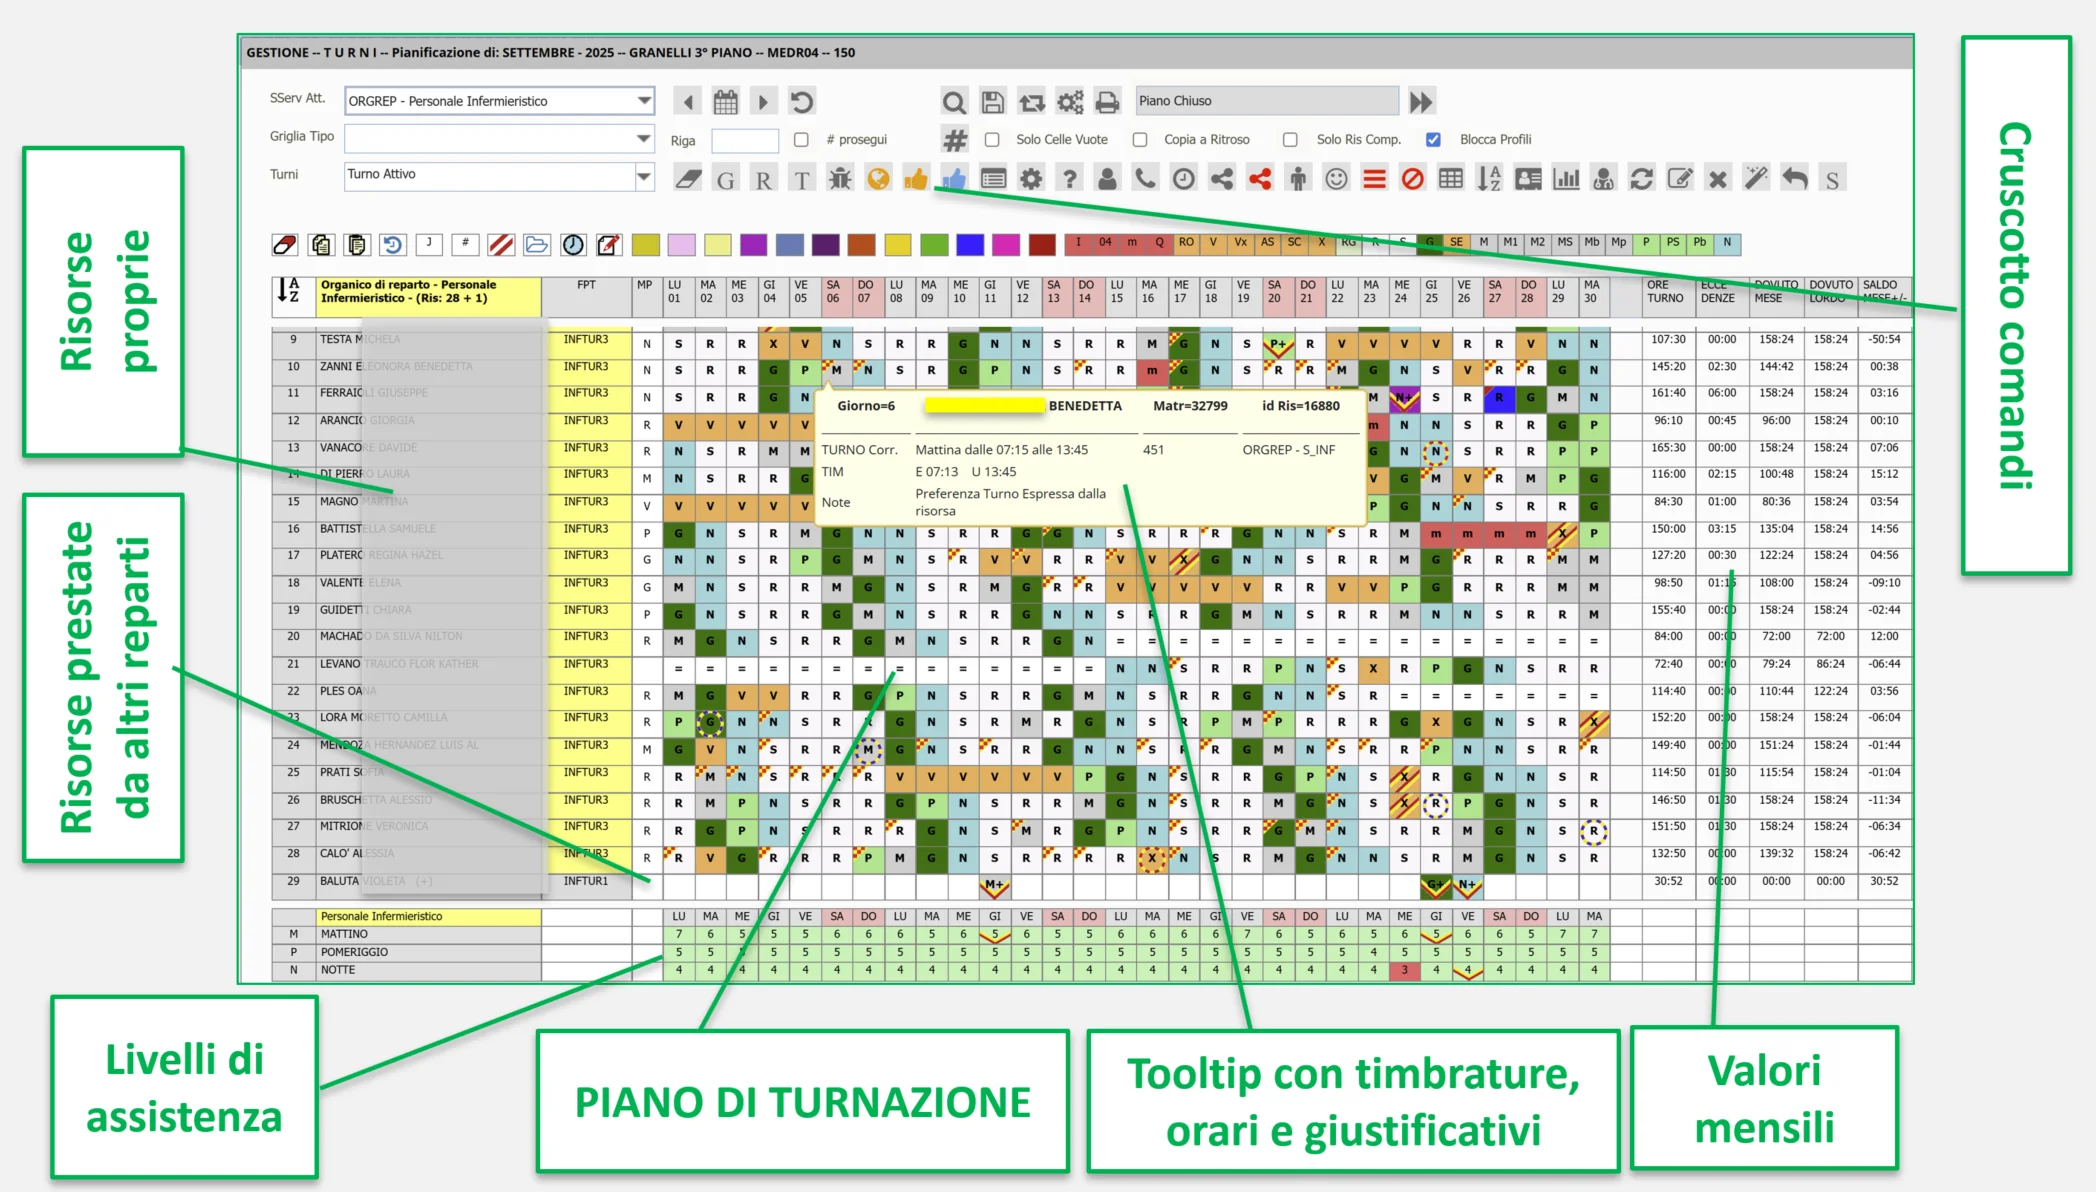
Task: Uncheck the Blocca Profili checkbox
Action: 1433,140
